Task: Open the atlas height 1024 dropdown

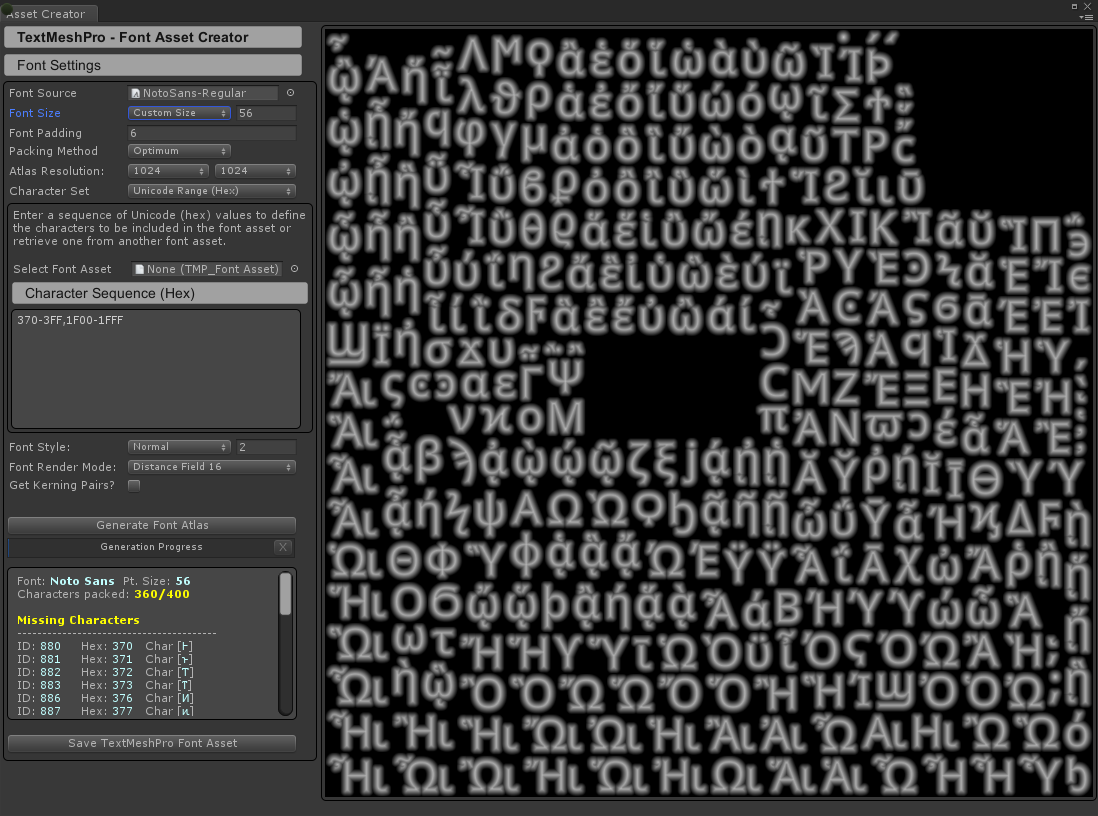Action: [254, 170]
